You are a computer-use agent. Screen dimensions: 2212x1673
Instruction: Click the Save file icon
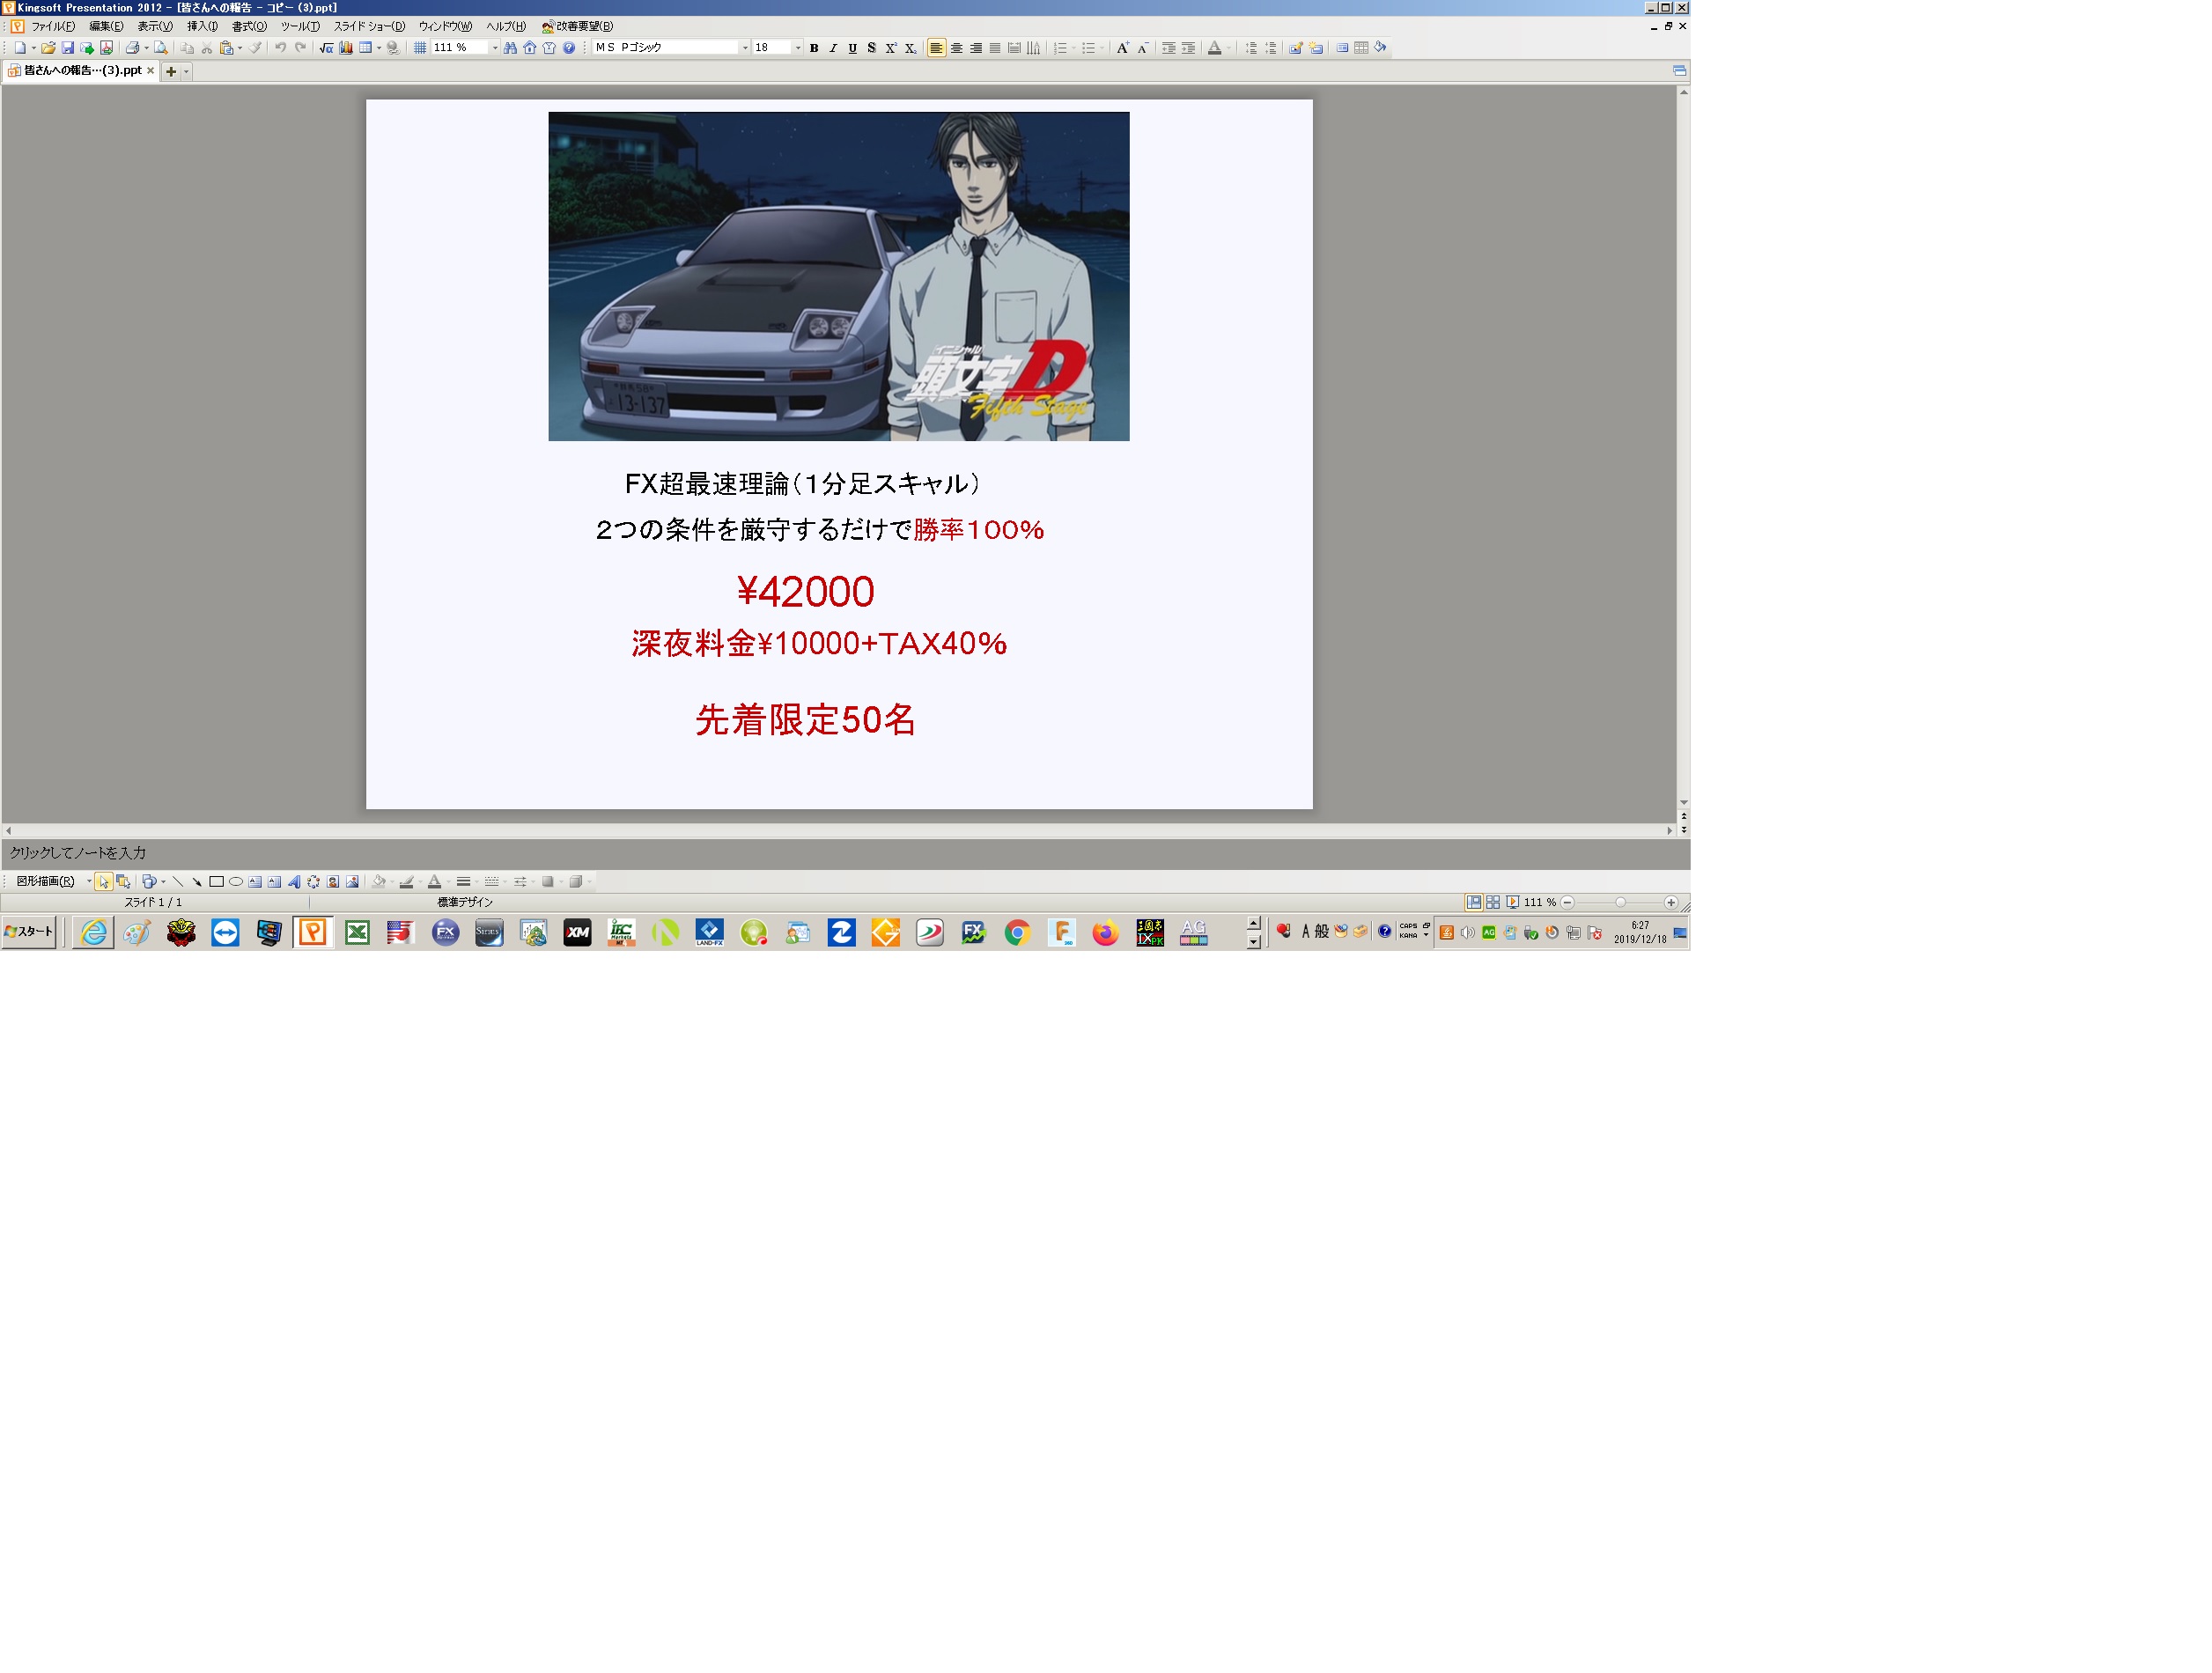click(x=68, y=48)
